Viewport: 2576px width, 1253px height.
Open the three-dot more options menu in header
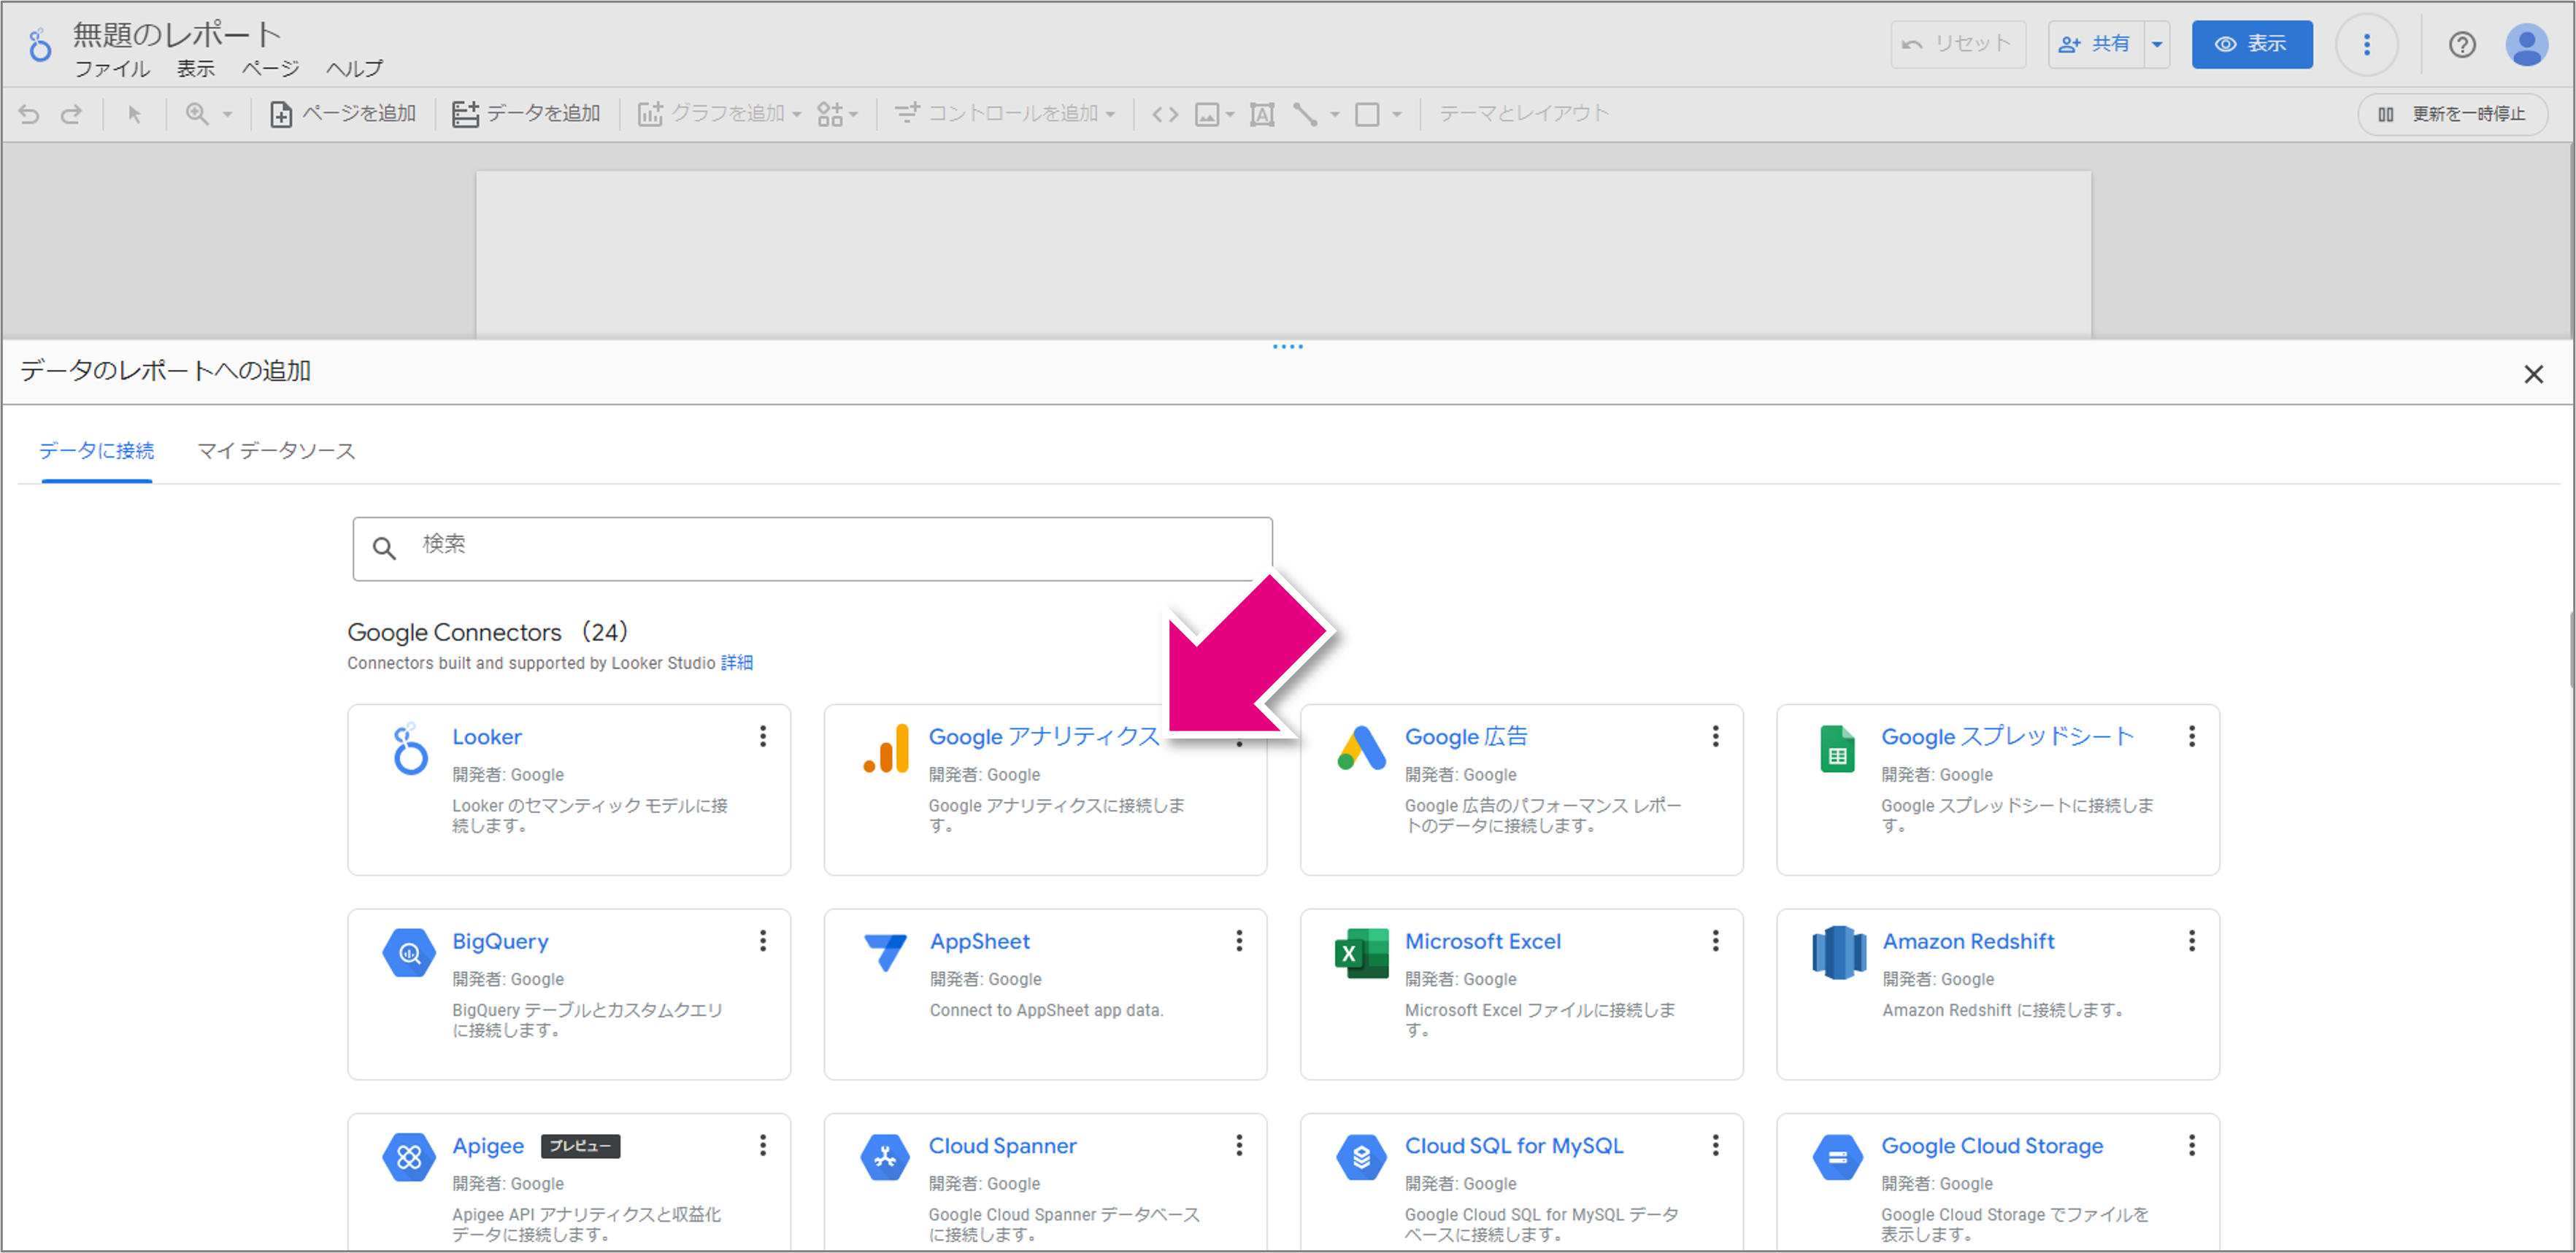click(2366, 44)
